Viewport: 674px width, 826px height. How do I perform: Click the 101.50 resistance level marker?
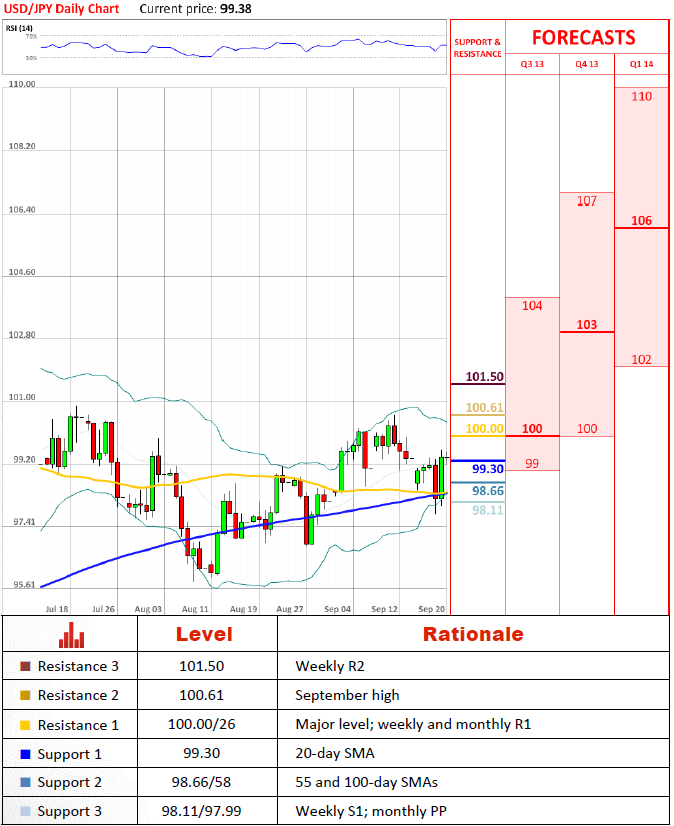click(484, 377)
